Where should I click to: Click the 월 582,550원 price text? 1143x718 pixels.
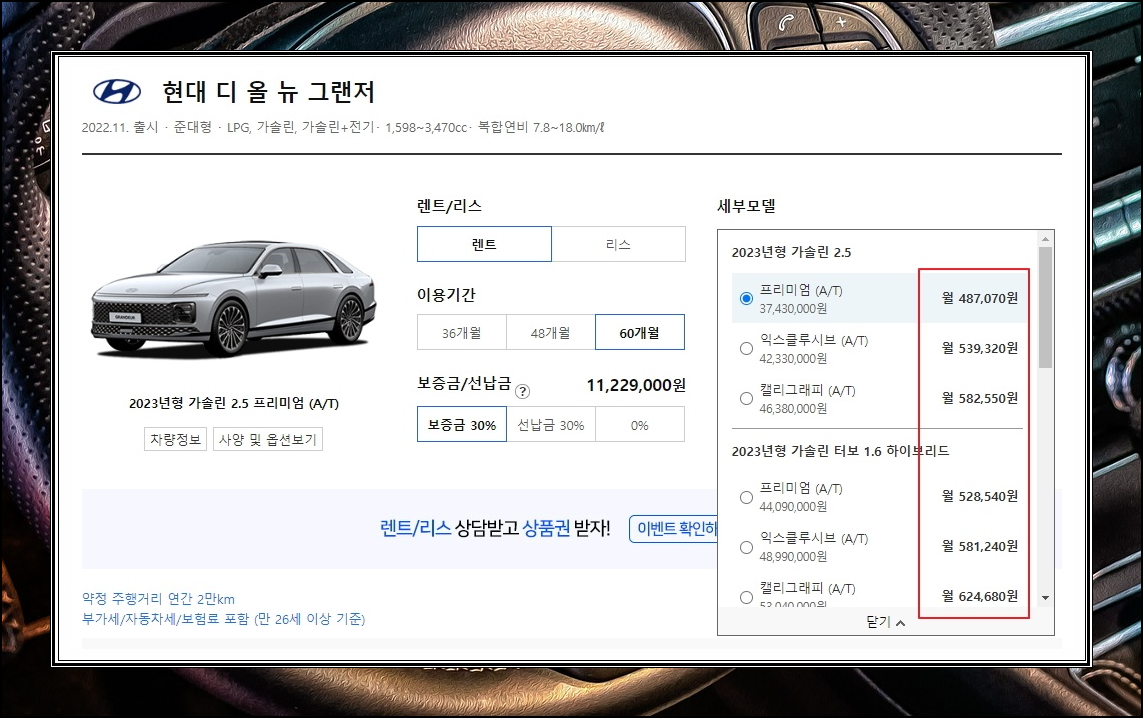pyautogui.click(x=980, y=399)
